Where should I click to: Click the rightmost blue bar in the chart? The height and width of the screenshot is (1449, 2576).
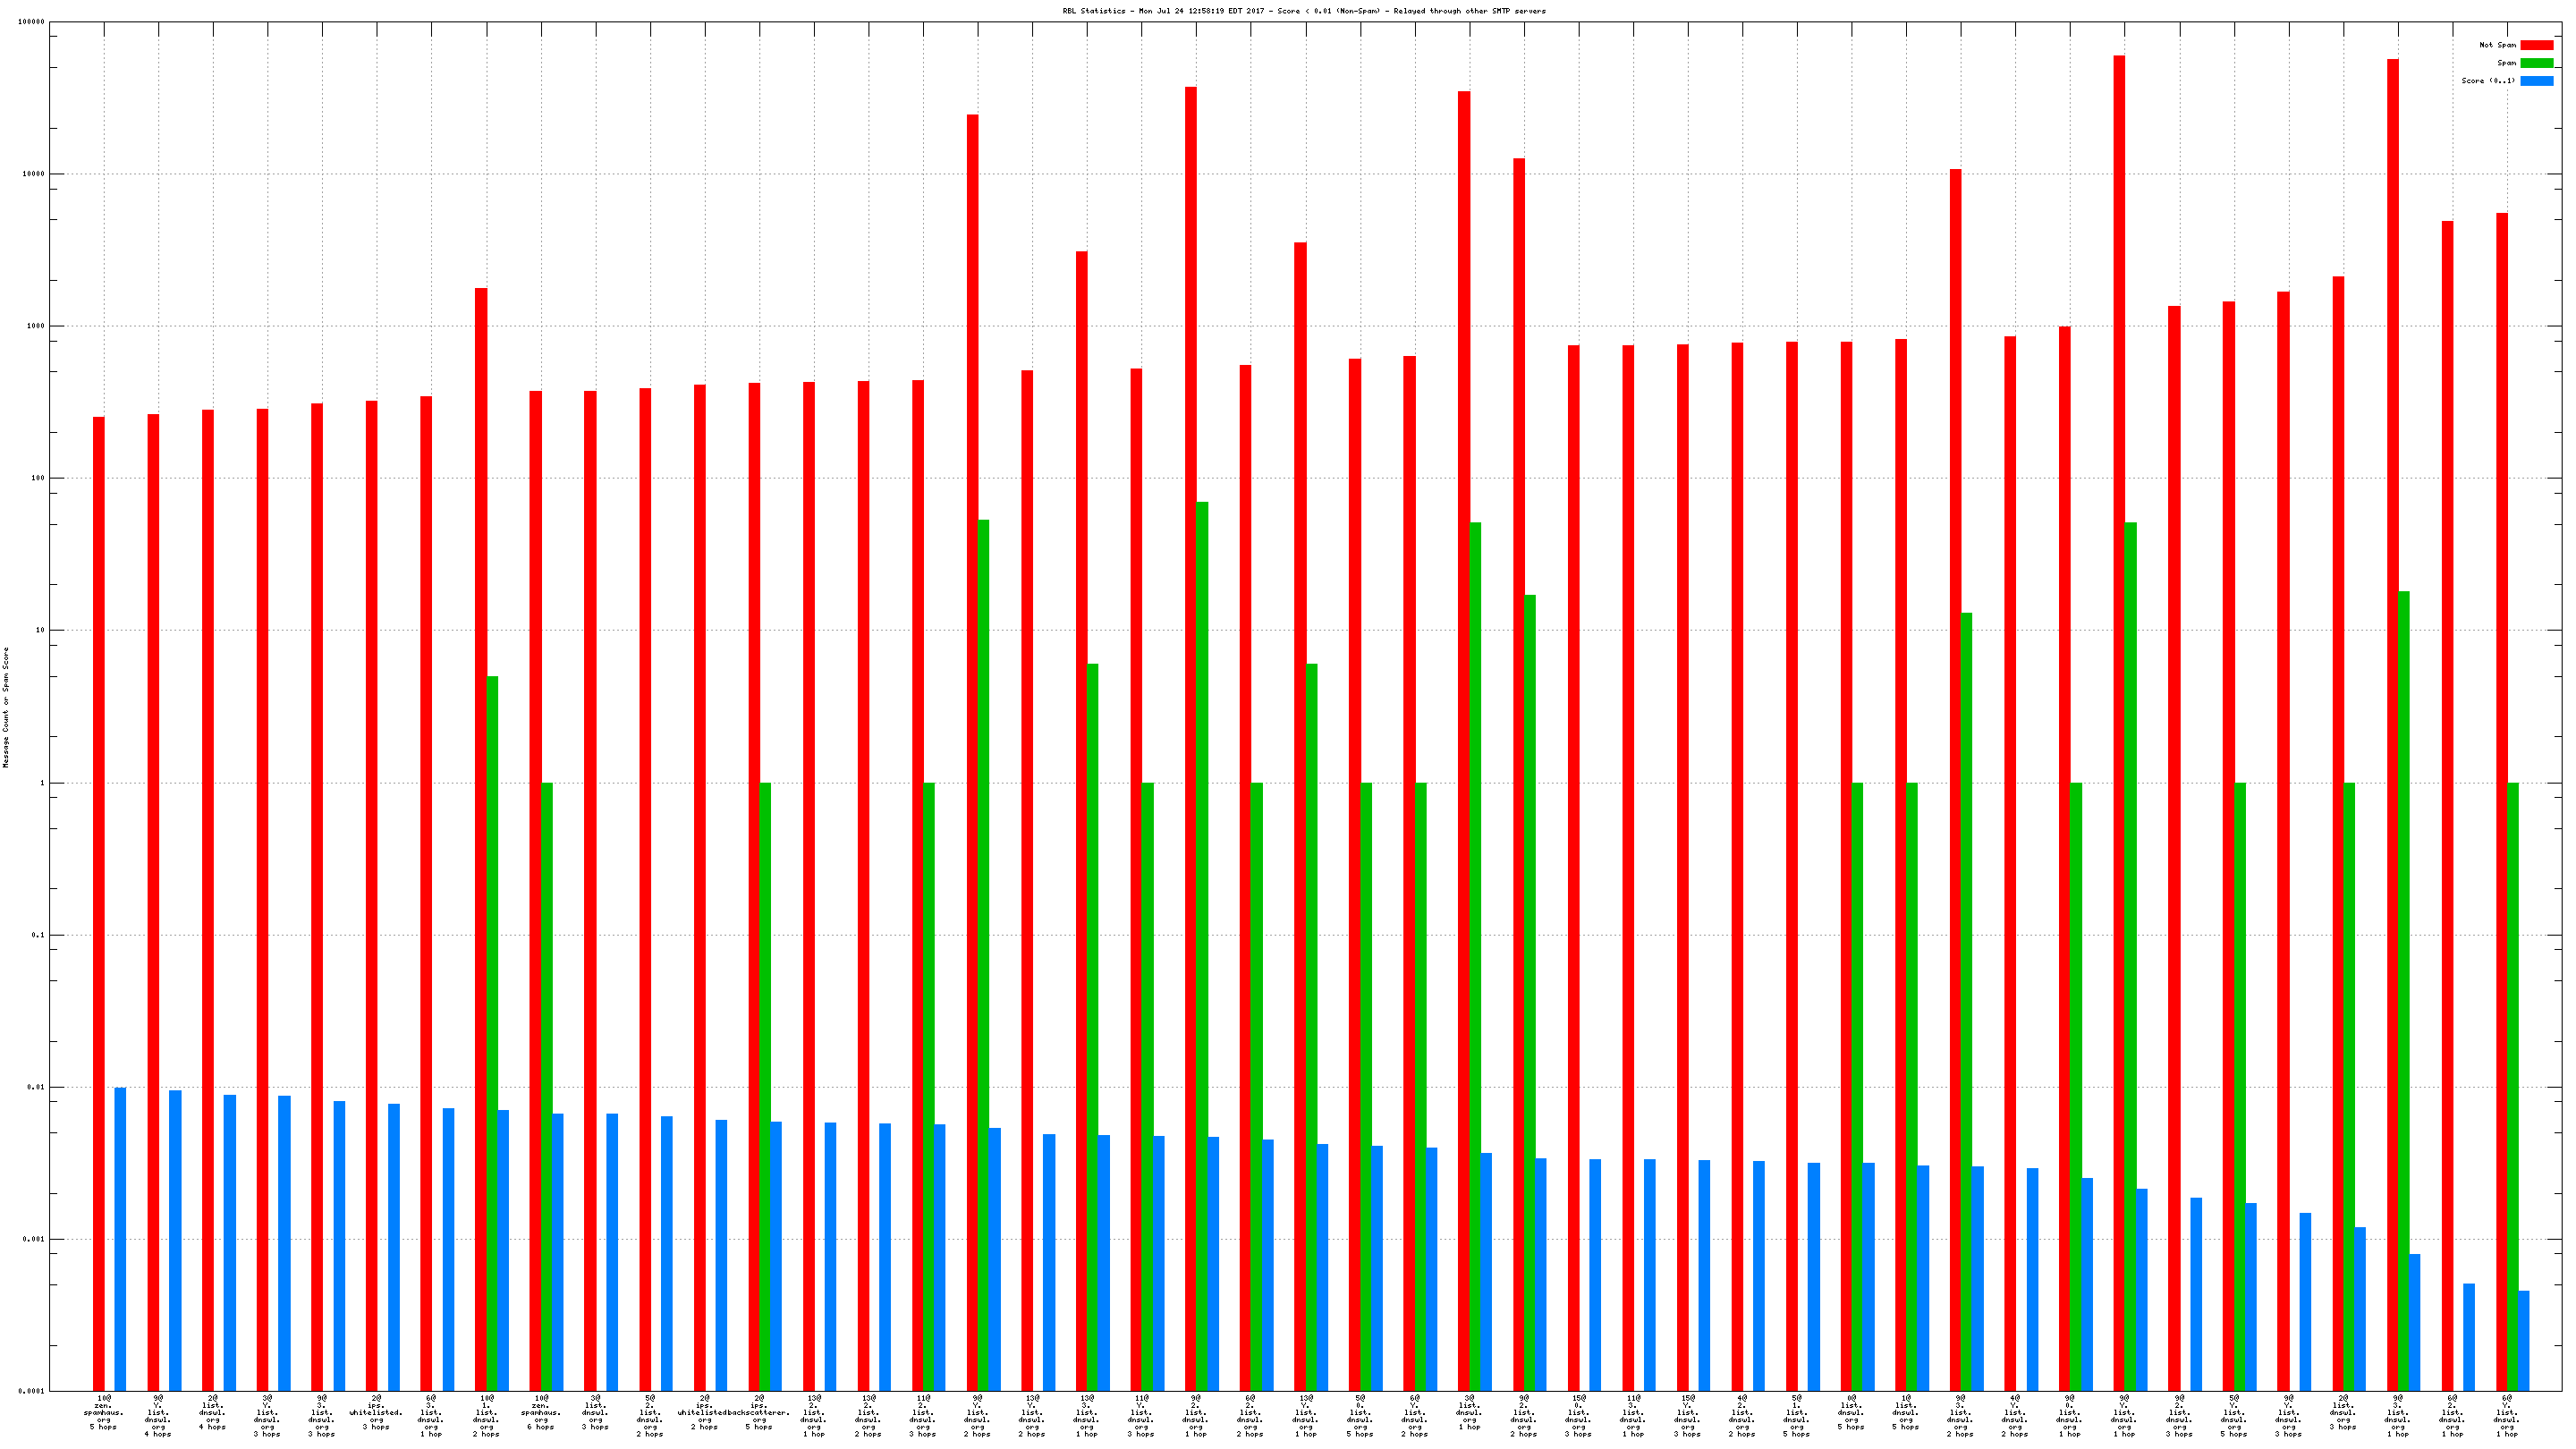click(x=2523, y=1340)
